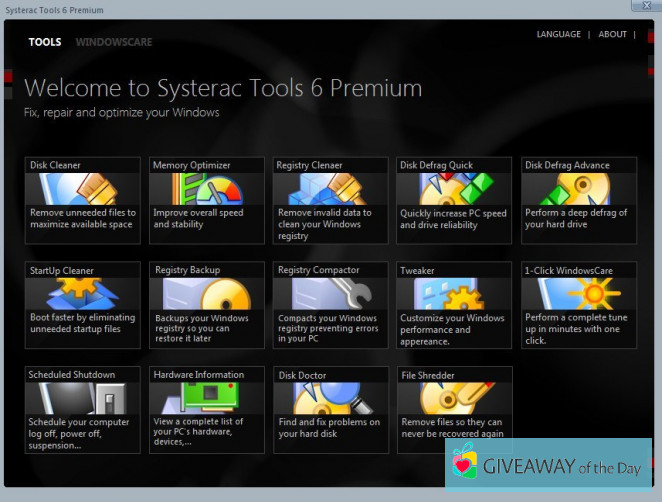
Task: Open the LANGUAGE menu
Action: 558,34
